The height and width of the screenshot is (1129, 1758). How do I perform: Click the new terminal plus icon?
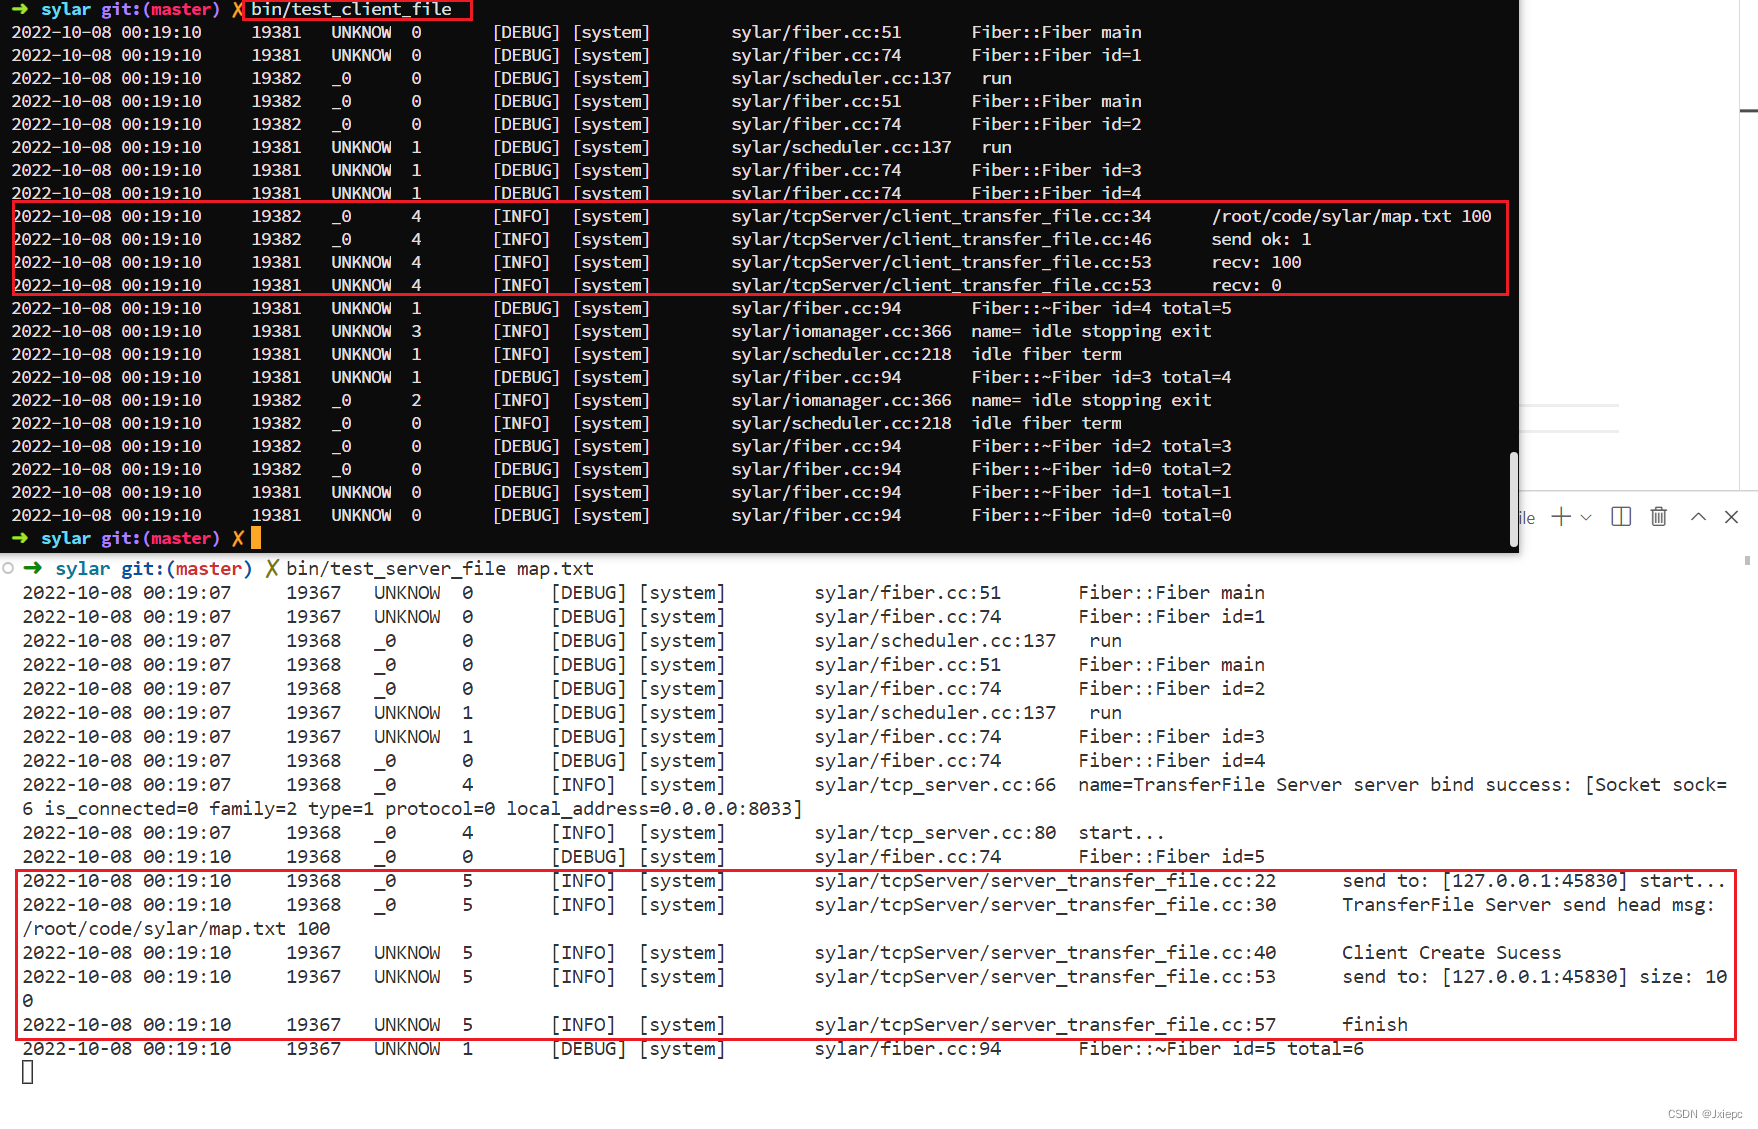[x=1561, y=517]
